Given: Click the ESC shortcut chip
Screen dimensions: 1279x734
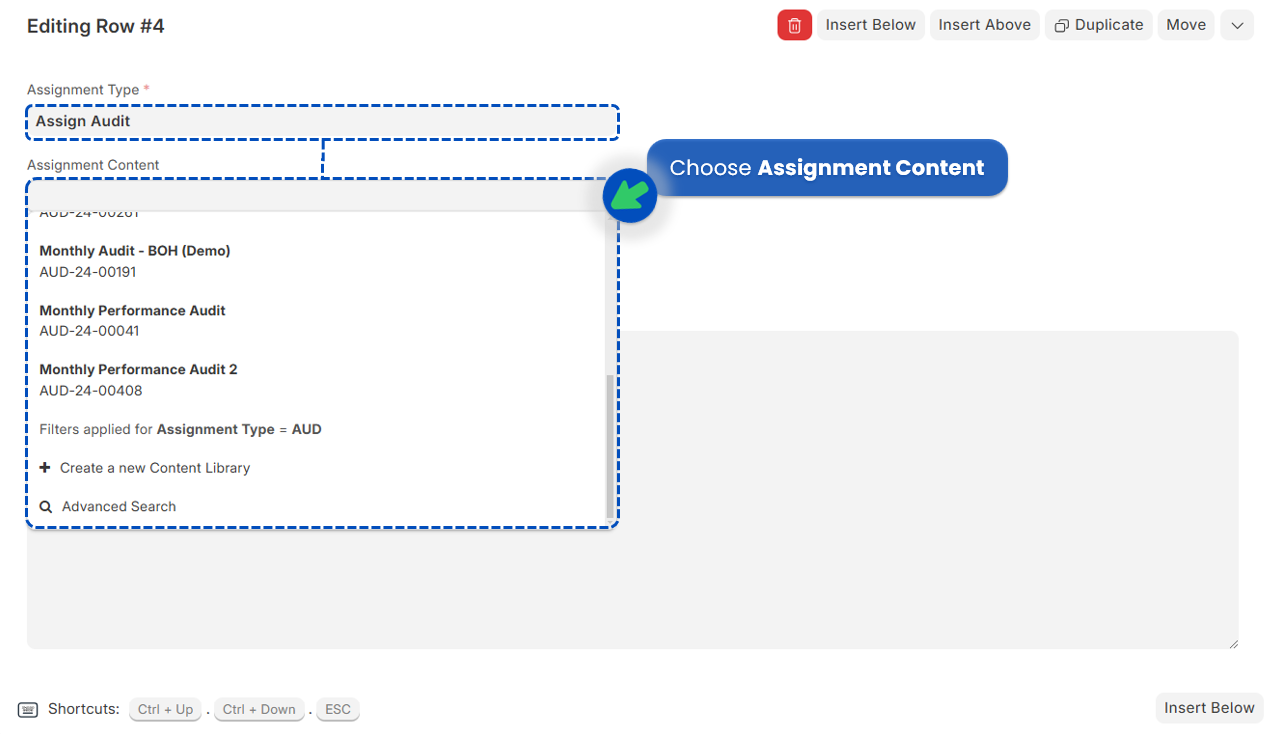Looking at the screenshot, I should pyautogui.click(x=337, y=709).
